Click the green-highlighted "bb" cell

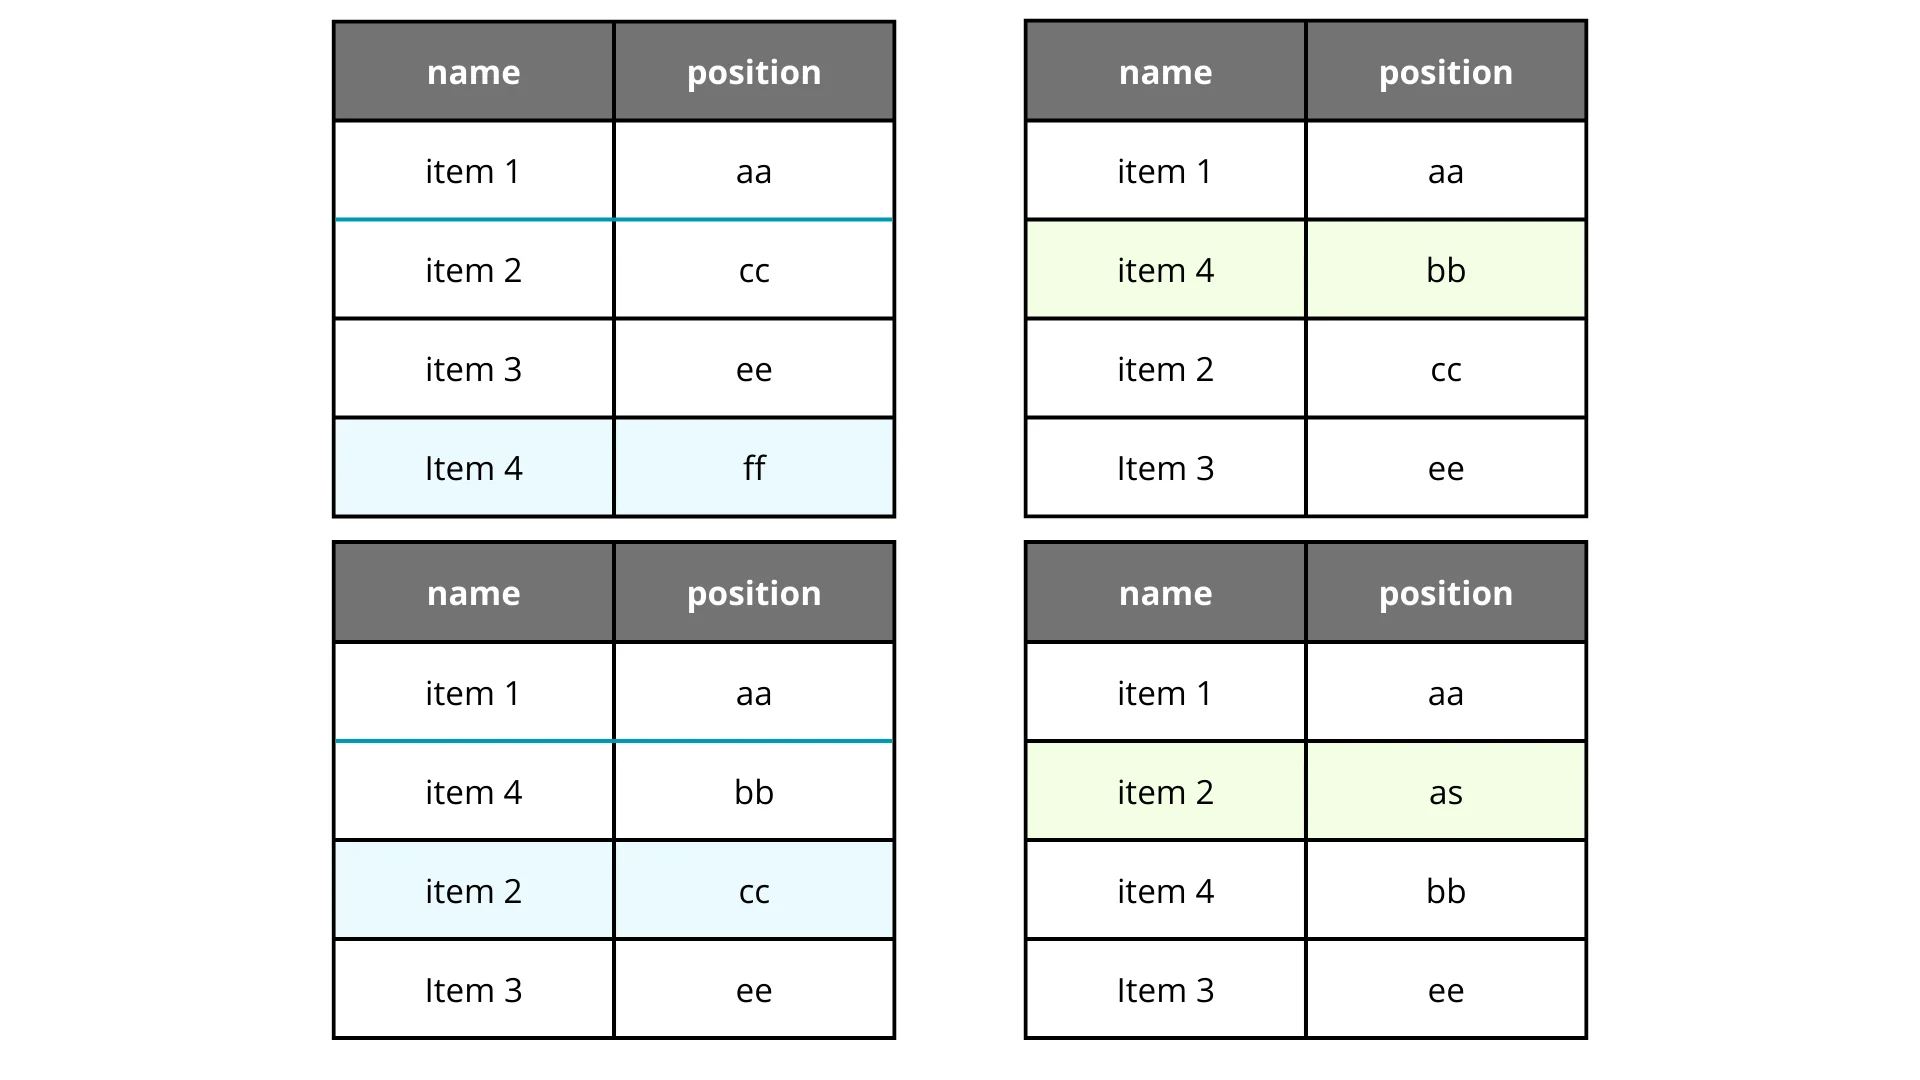(x=1445, y=270)
